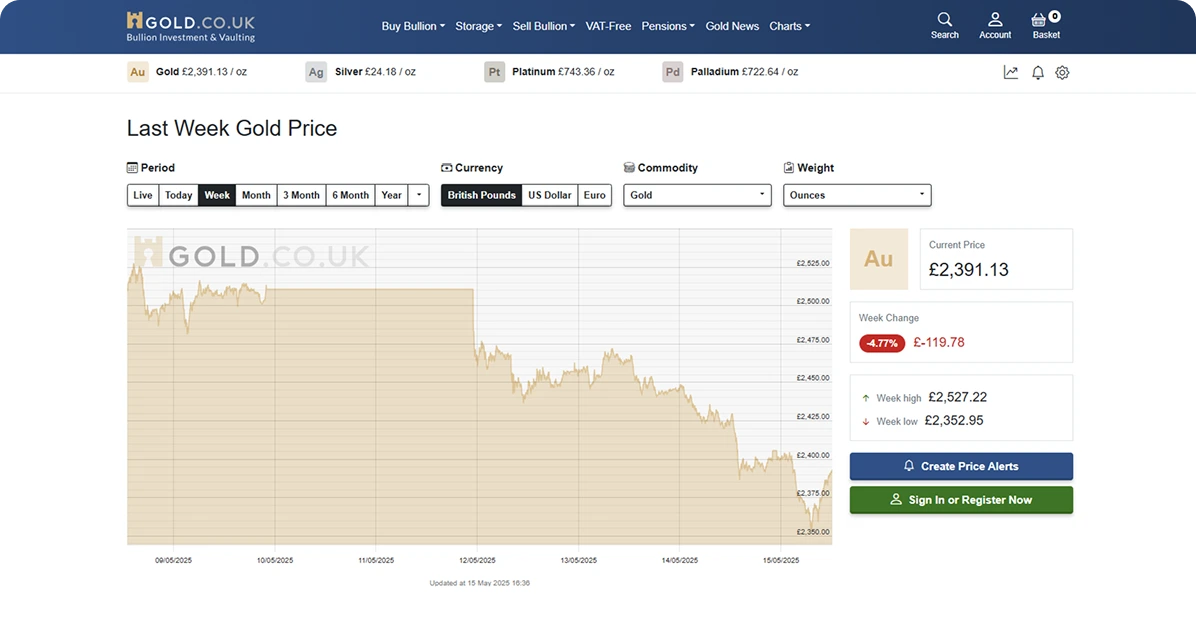Open the Commodity Gold dropdown
The image size is (1196, 630).
click(697, 195)
